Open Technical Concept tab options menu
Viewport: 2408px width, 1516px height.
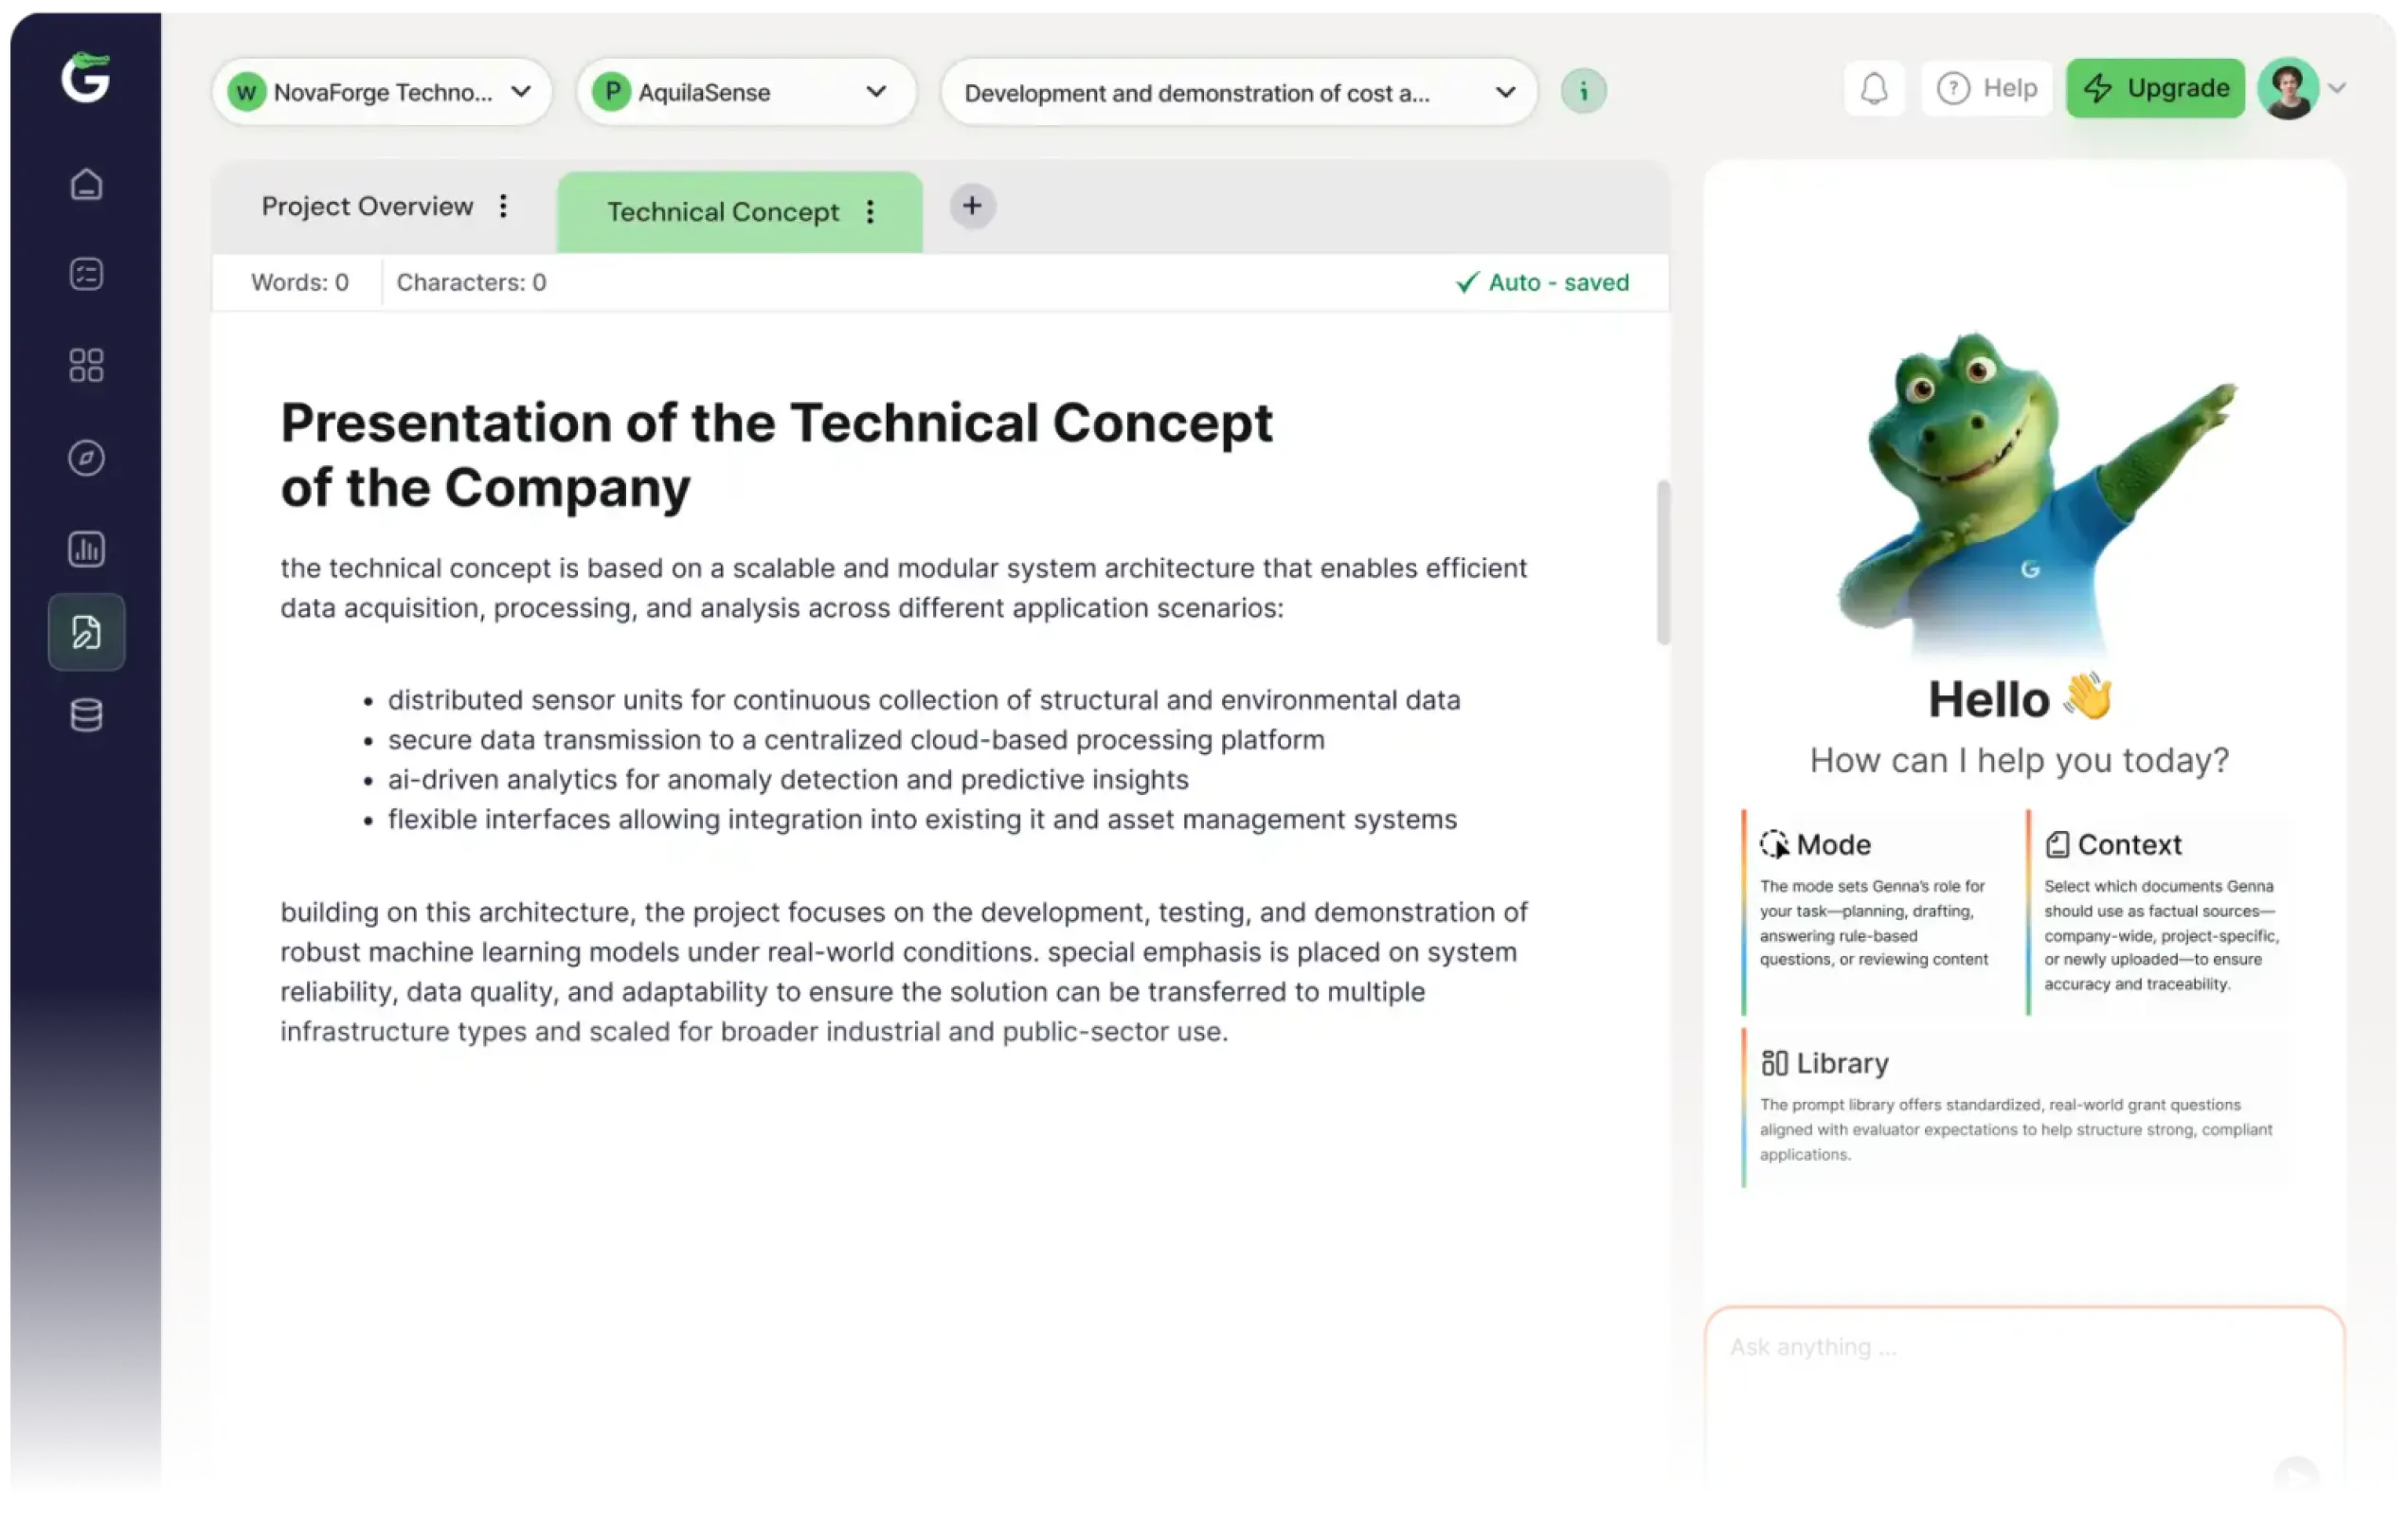pyautogui.click(x=870, y=212)
